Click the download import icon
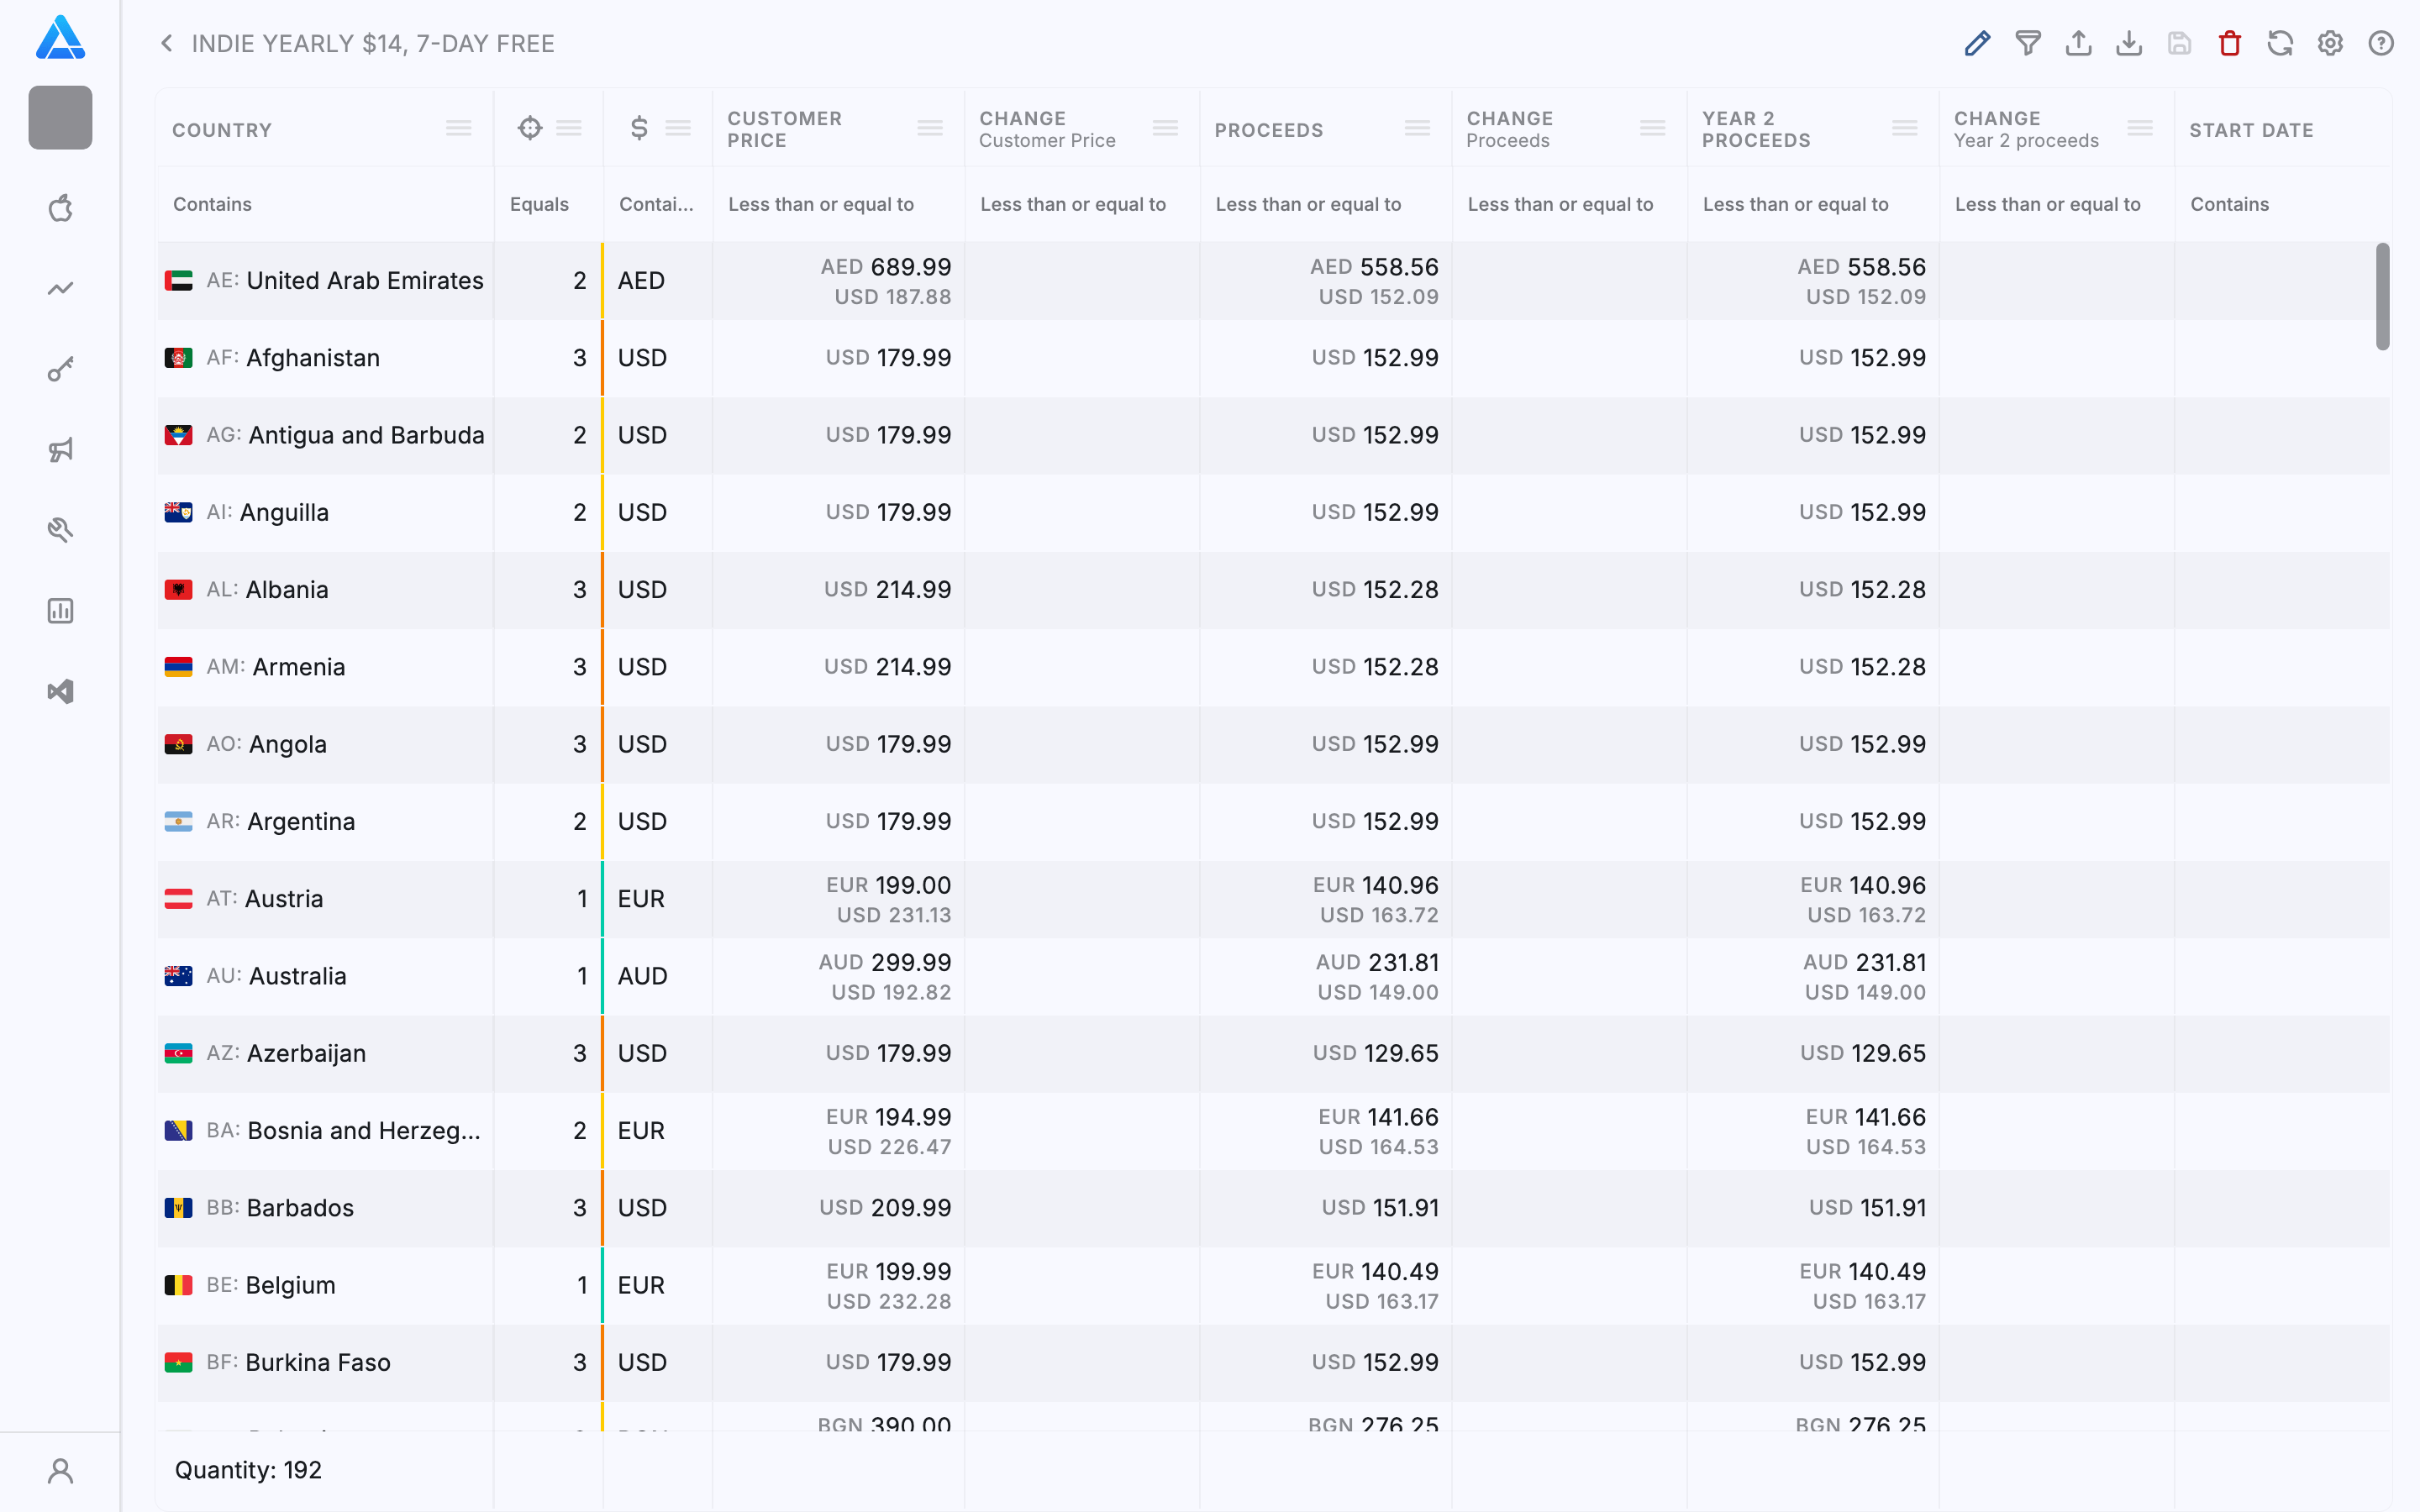 point(2129,43)
